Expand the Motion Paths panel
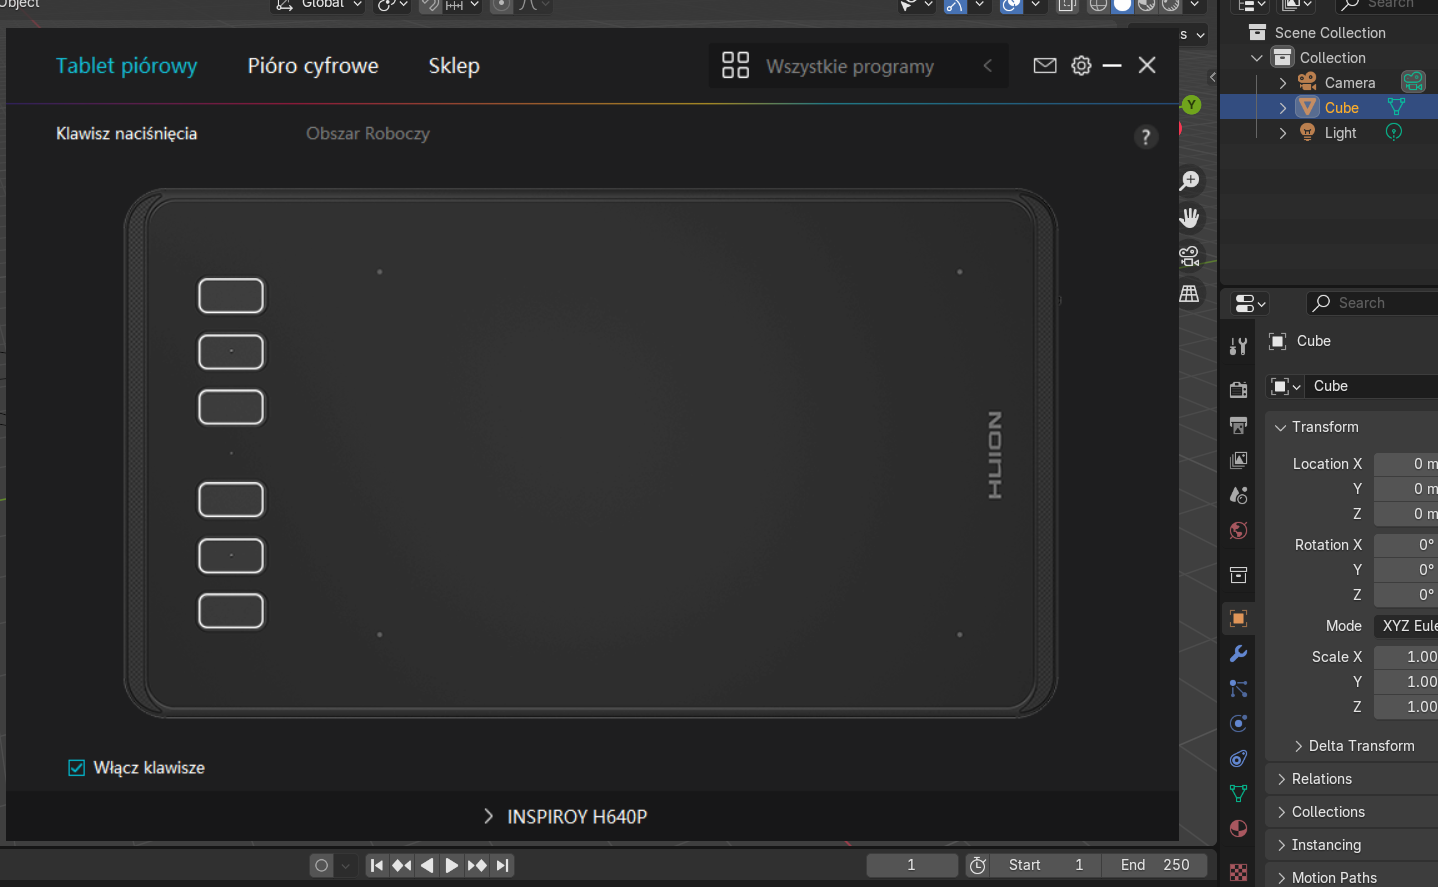The width and height of the screenshot is (1438, 887). pyautogui.click(x=1281, y=878)
